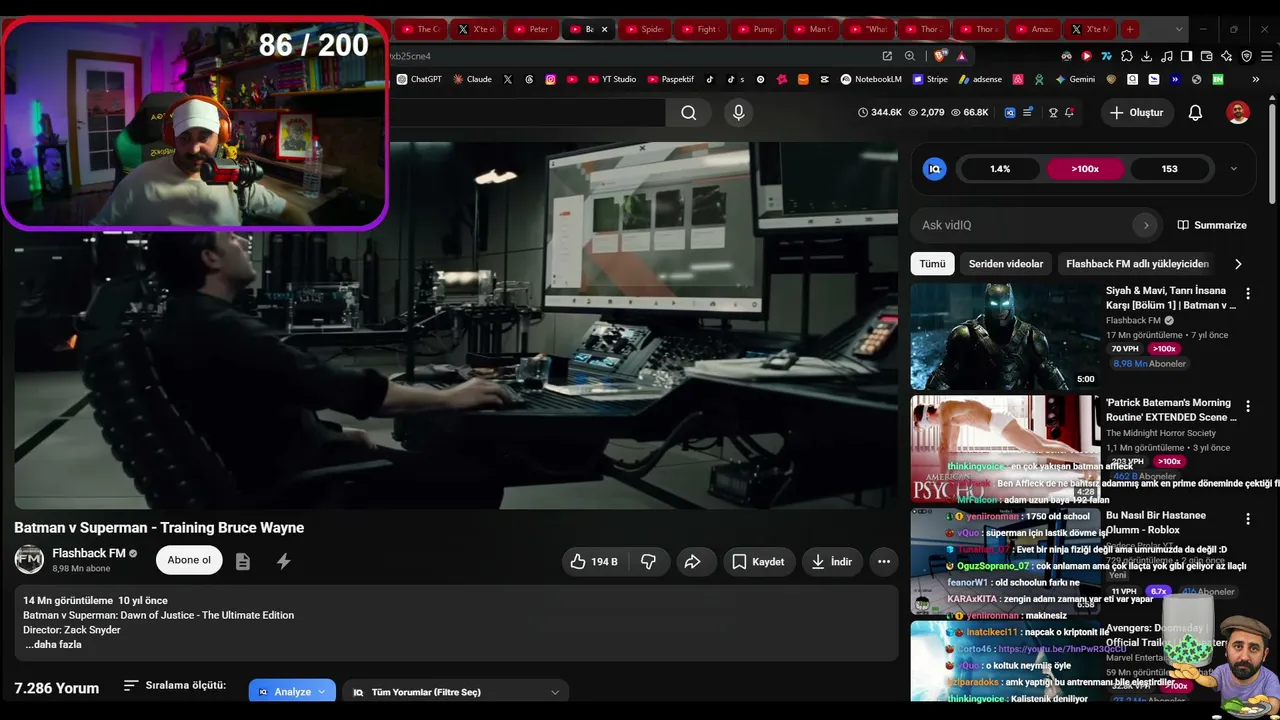Click the YouTube search text field
1280x720 pixels.
526,113
